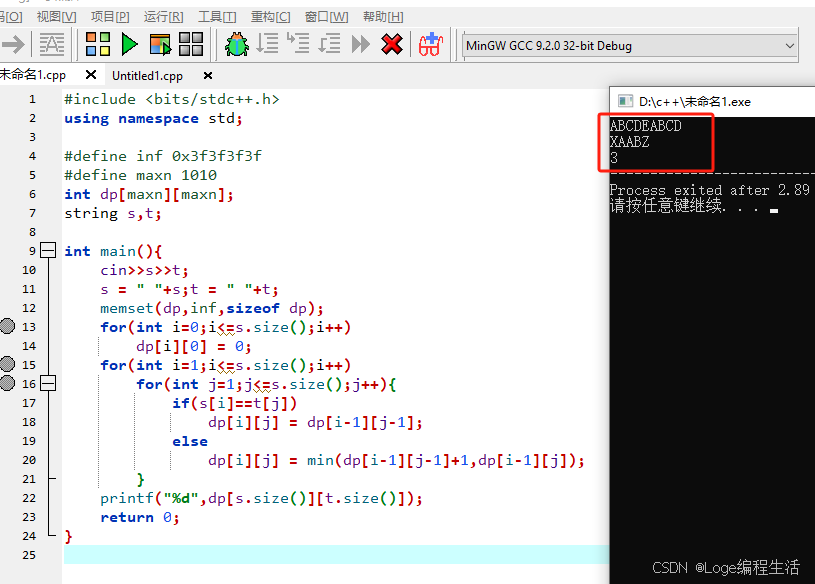
Task: Click the printf("%d",...) line
Action: [x=261, y=498]
